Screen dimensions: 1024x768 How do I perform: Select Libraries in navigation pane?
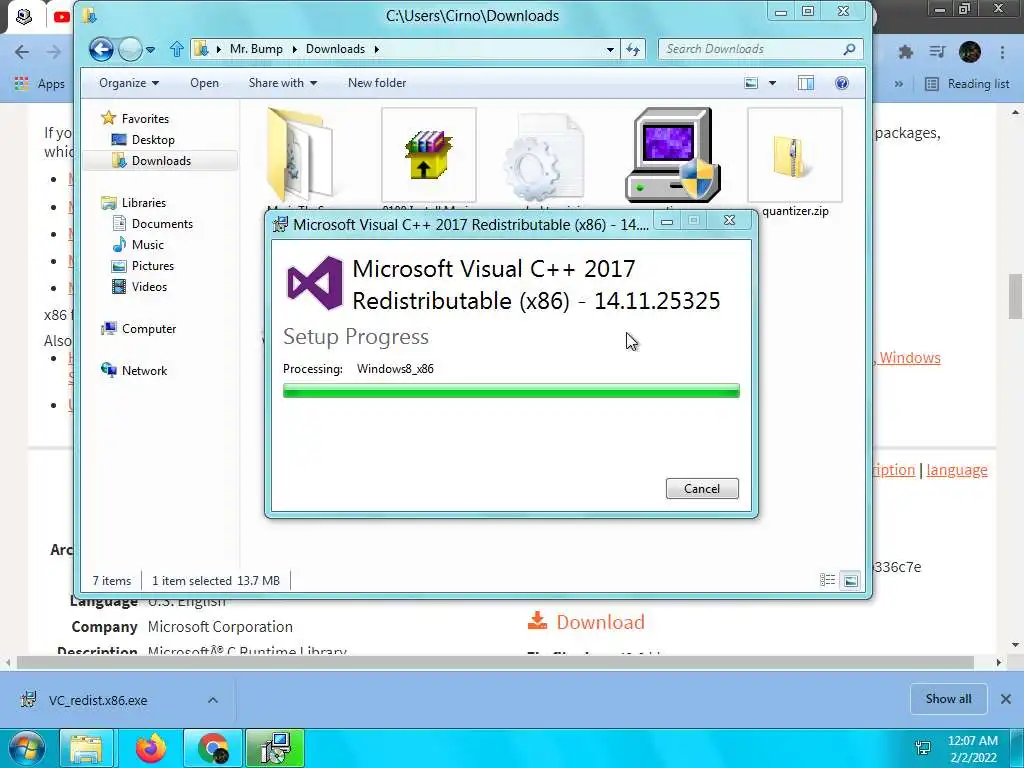pos(134,202)
